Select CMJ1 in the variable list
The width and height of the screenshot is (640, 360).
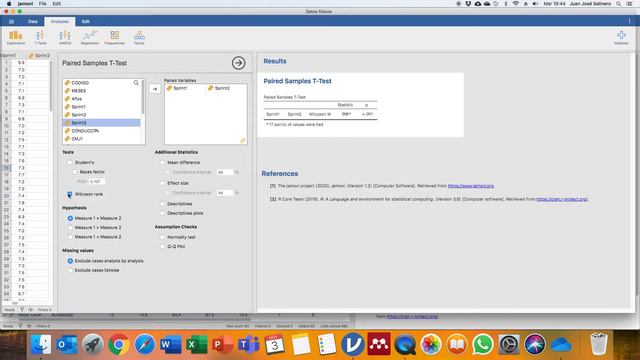click(102, 139)
